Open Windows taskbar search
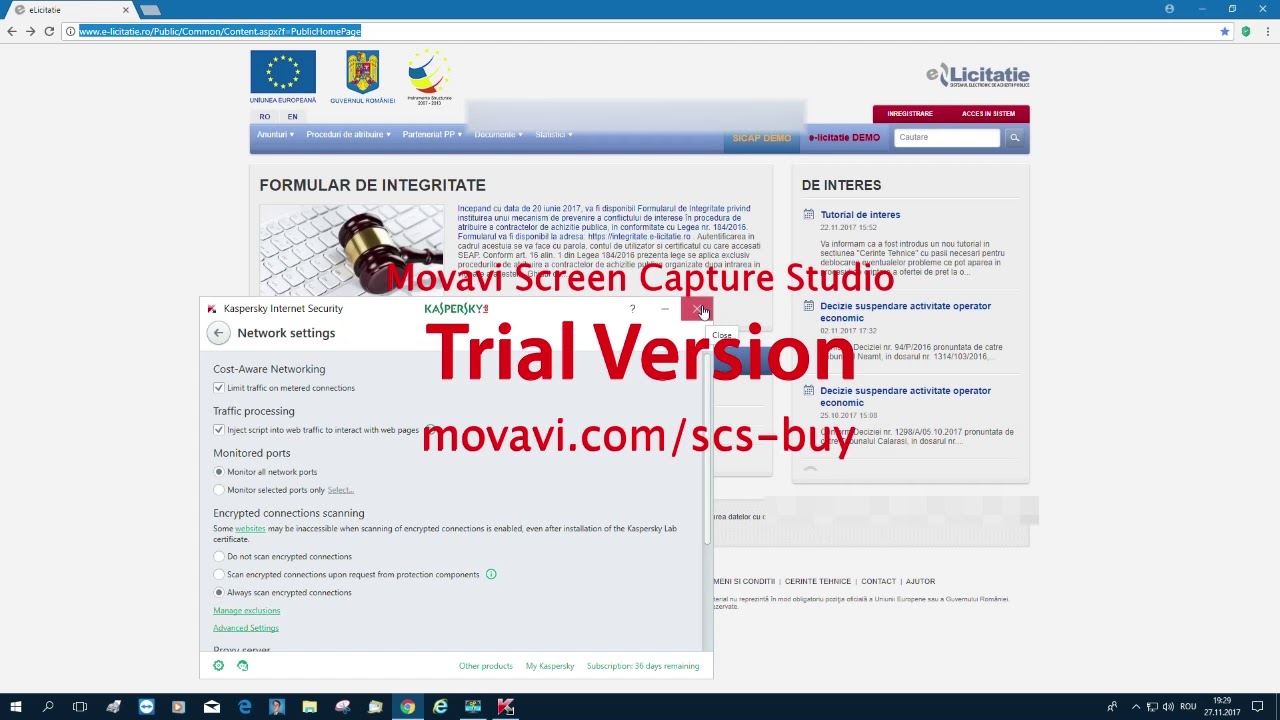The height and width of the screenshot is (720, 1280). (47, 707)
